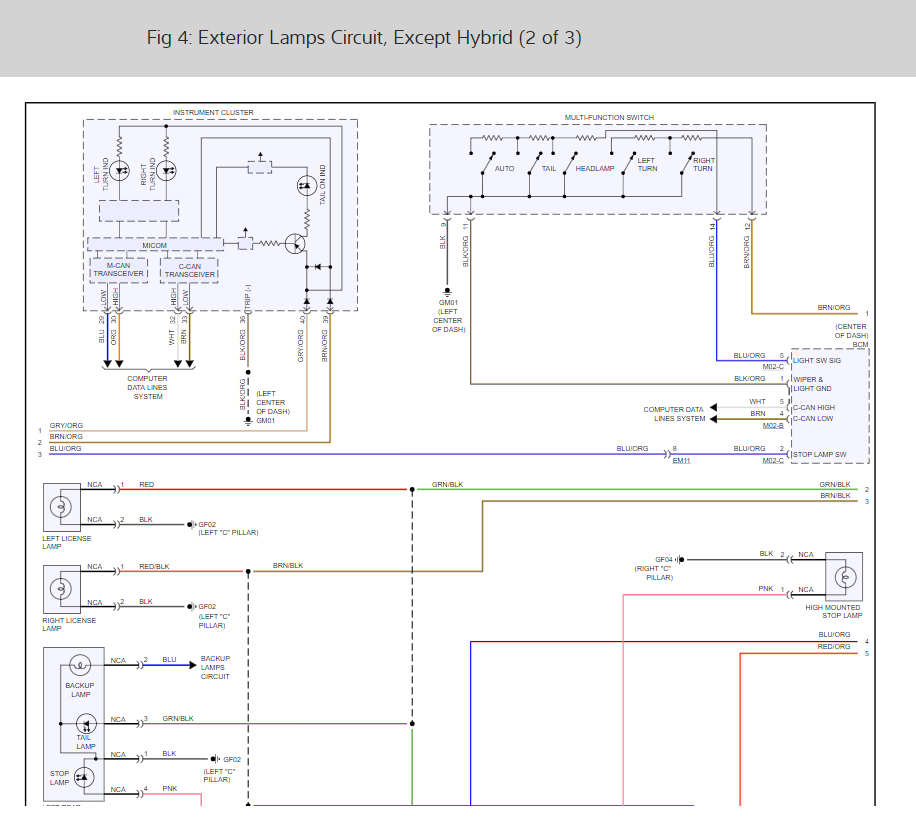This screenshot has height=838, width=916.
Task: Click the RIGHT LICENSE LAMP bulb symbol
Action: pyautogui.click(x=60, y=588)
